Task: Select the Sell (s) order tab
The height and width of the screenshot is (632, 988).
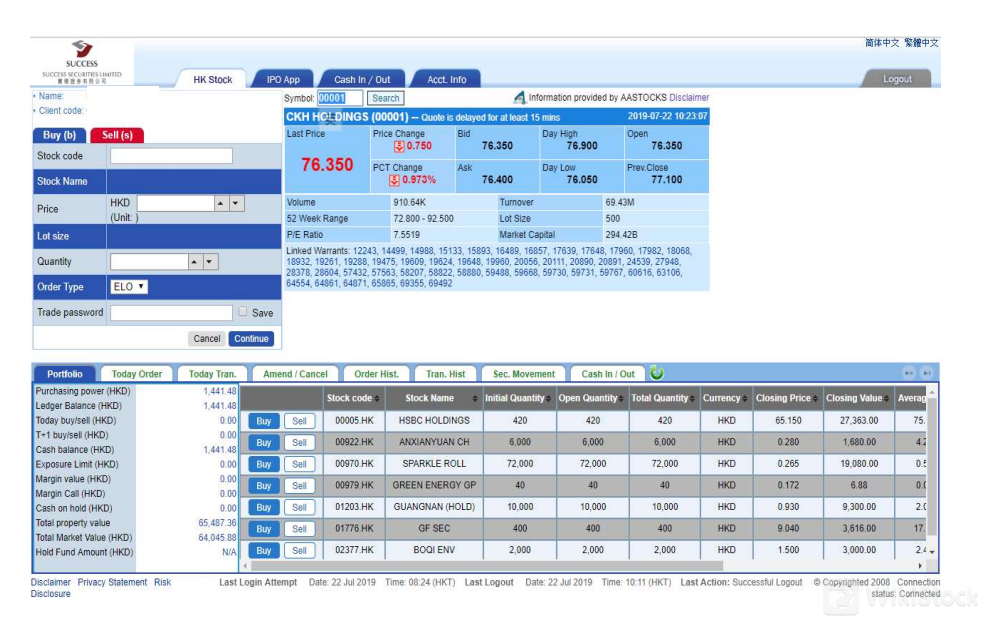Action: pyautogui.click(x=117, y=135)
